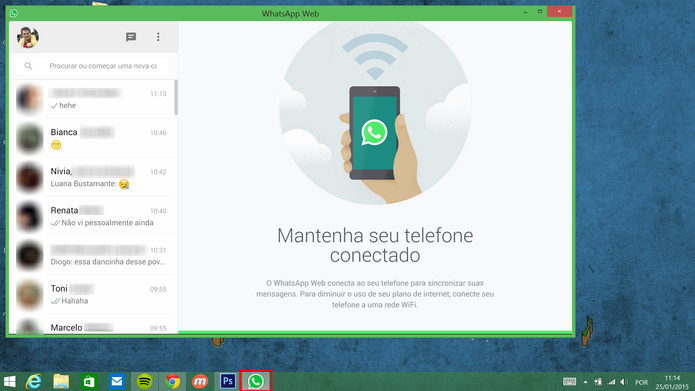Open the Toni conversation
695x391 pixels.
92,294
